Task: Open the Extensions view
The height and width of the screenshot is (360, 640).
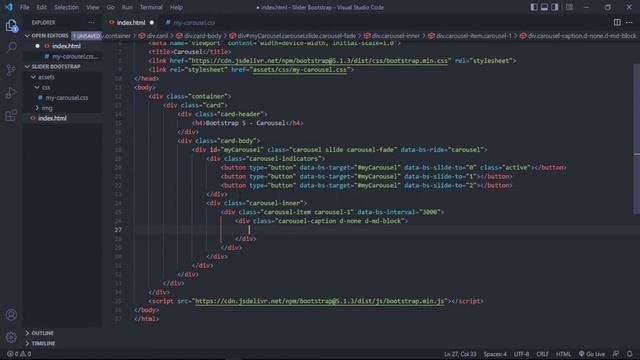Action: [x=11, y=115]
